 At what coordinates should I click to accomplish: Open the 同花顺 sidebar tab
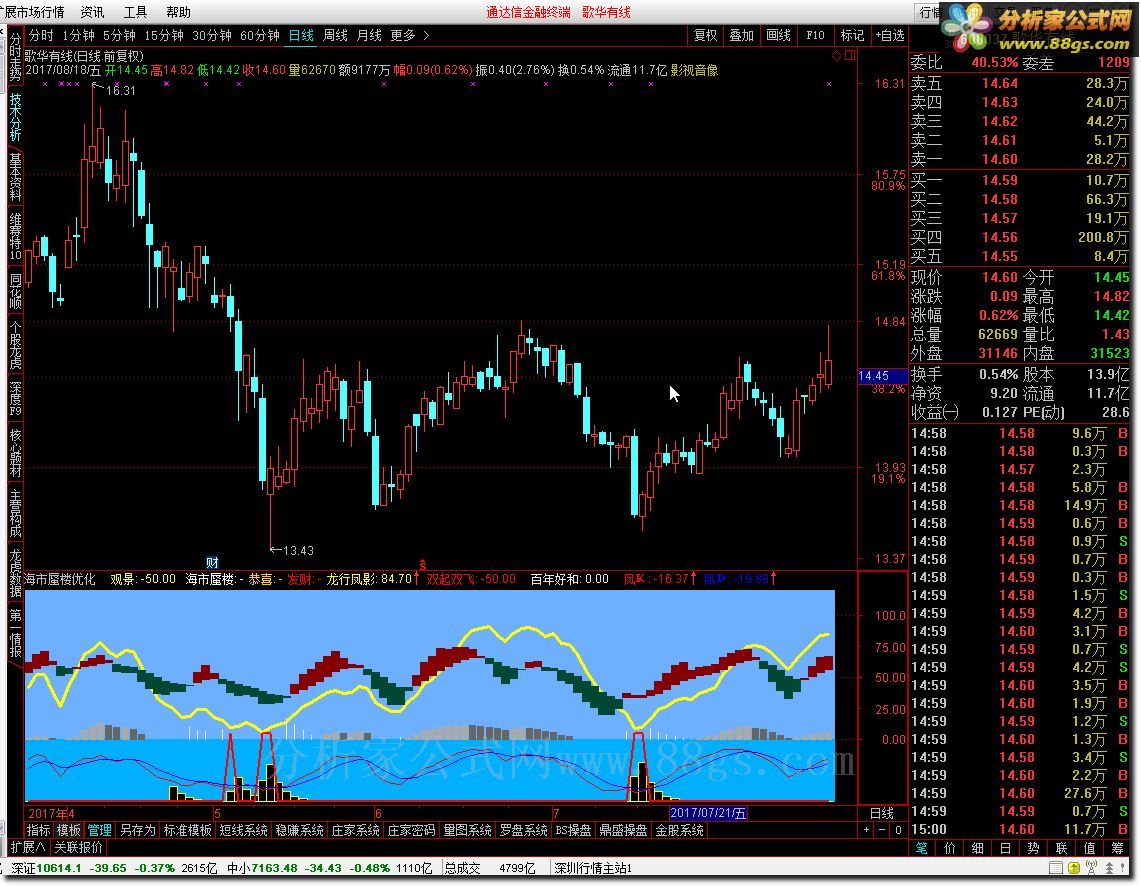(15, 291)
